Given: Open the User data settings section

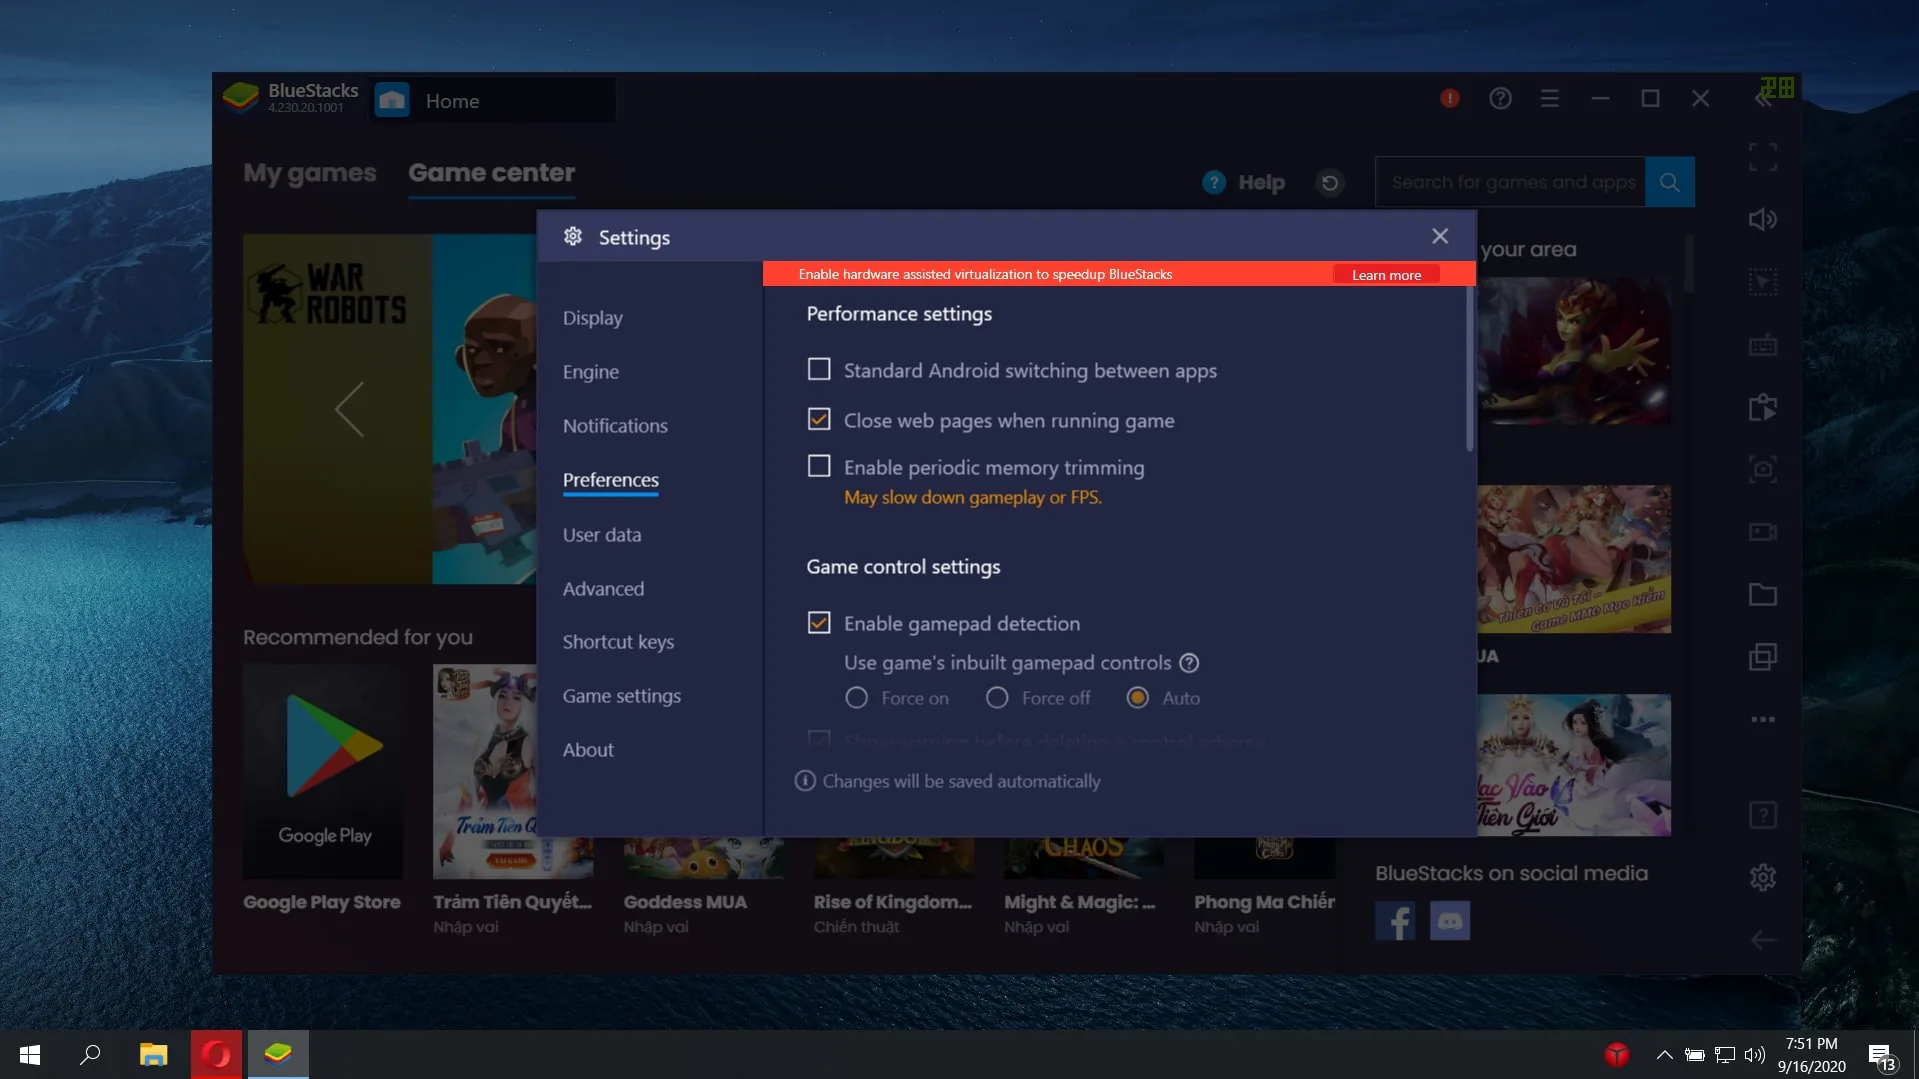Looking at the screenshot, I should (601, 535).
